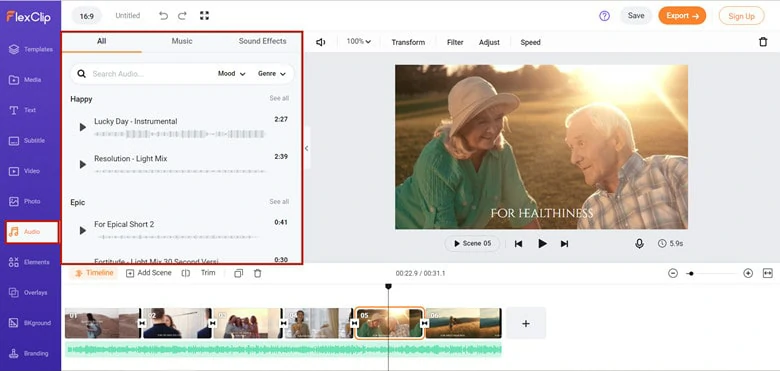Click the duplicate scene icon
The height and width of the screenshot is (371, 780).
click(238, 273)
